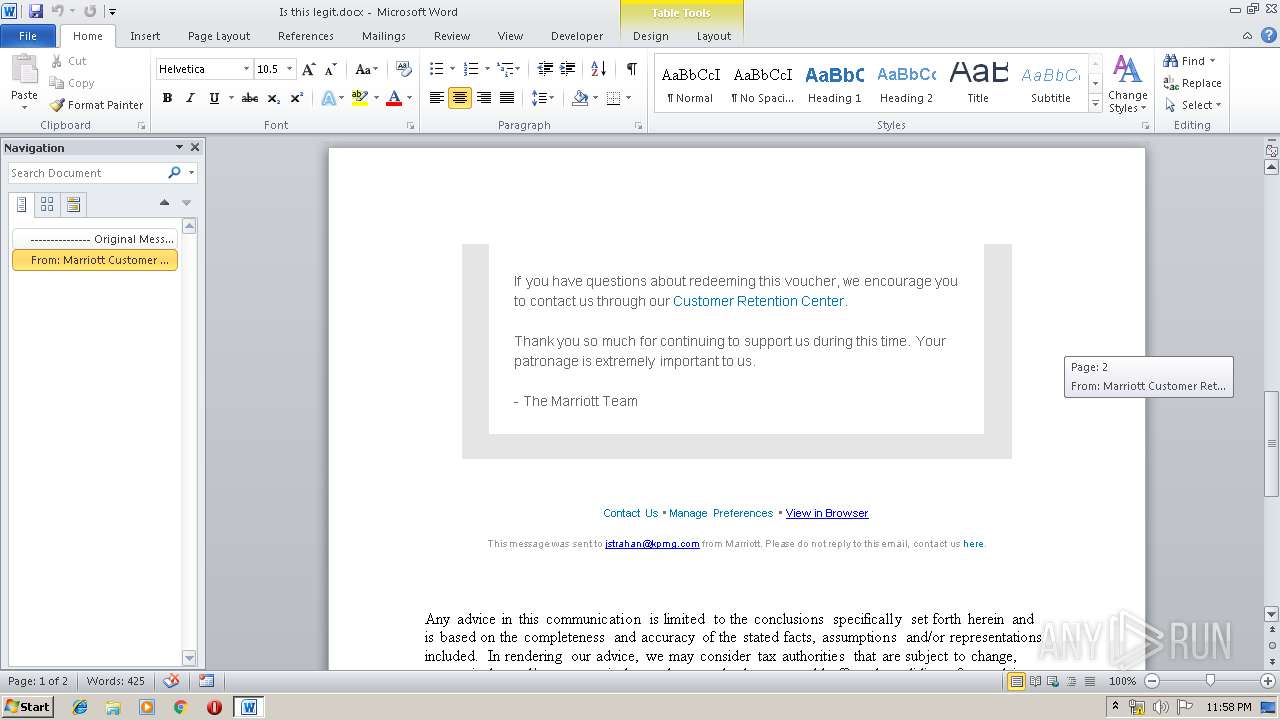Open File Explorer in taskbar

[x=113, y=707]
